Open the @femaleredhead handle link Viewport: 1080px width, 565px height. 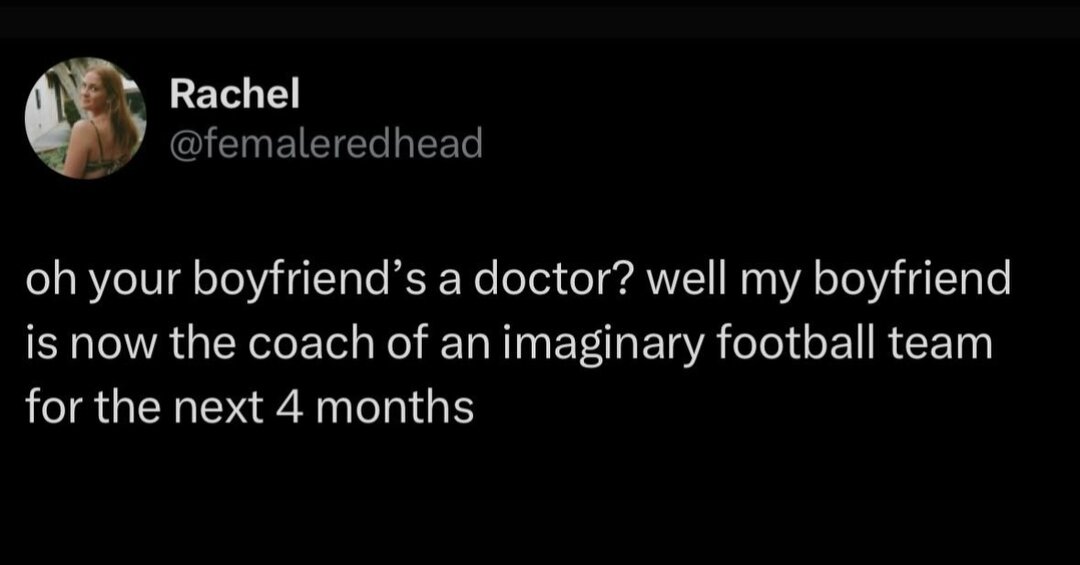pos(325,144)
